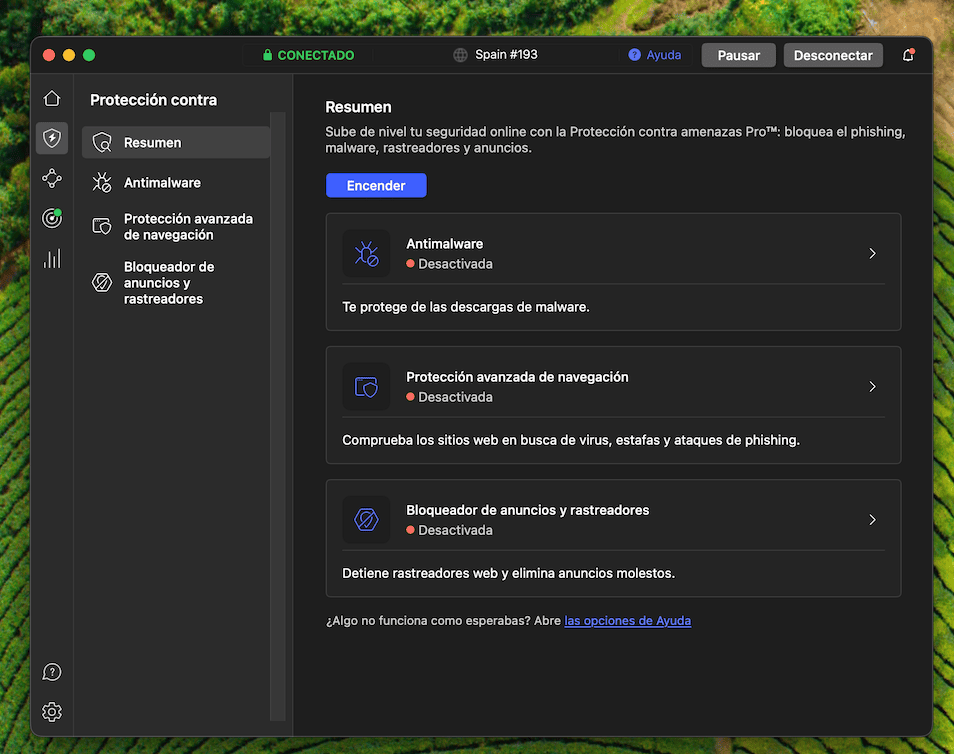Viewport: 954px width, 754px height.
Task: Click the green lock CONECTADO icon
Action: 267,55
